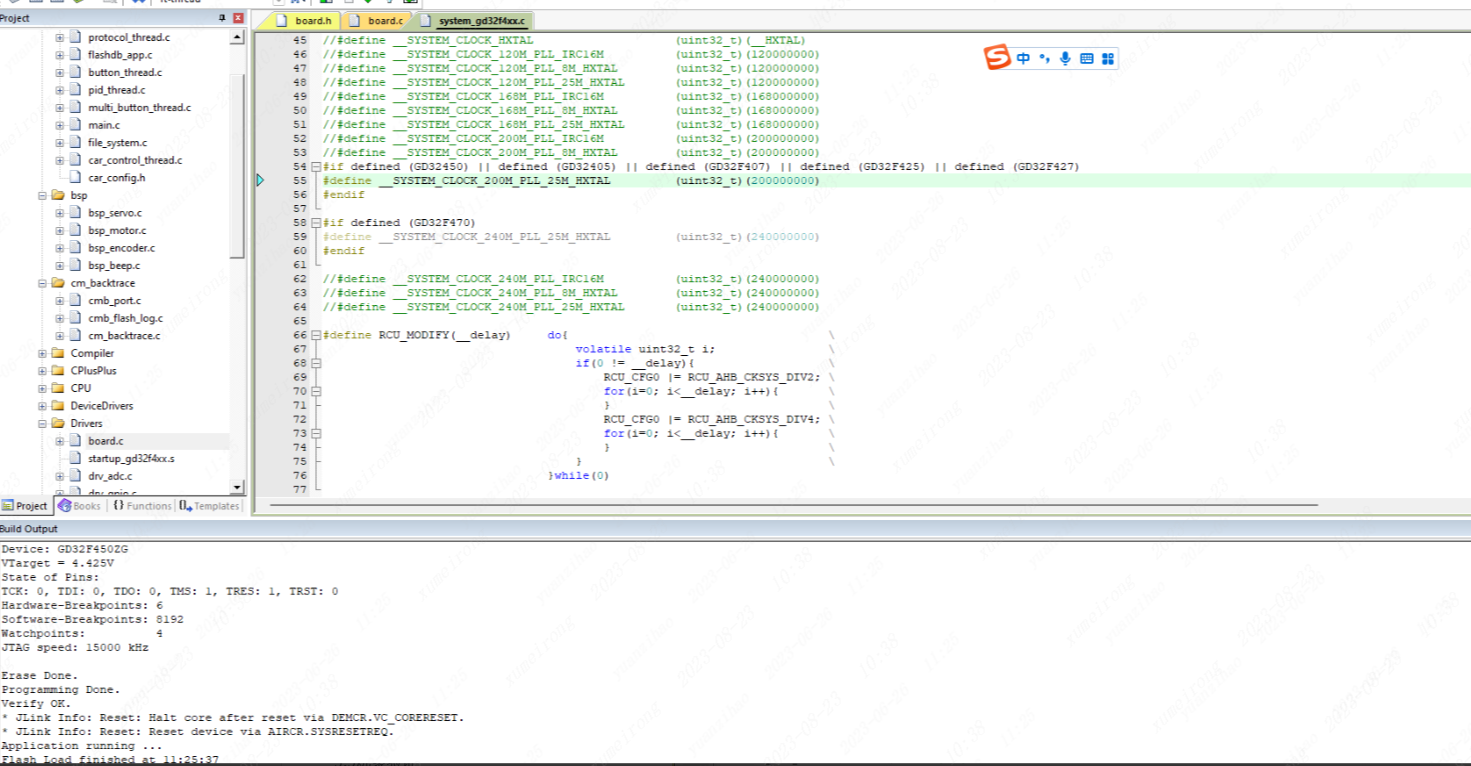Viewport: 1471px width, 766px height.
Task: Switch to the board.h editor tab
Action: coord(302,20)
